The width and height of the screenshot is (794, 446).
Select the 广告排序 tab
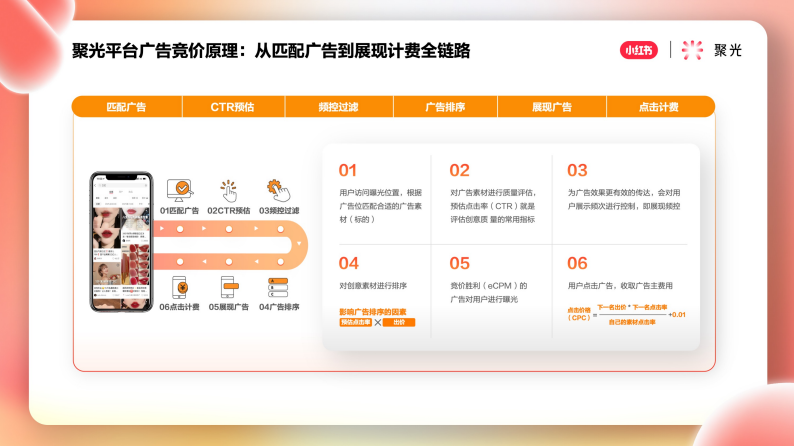pos(445,107)
